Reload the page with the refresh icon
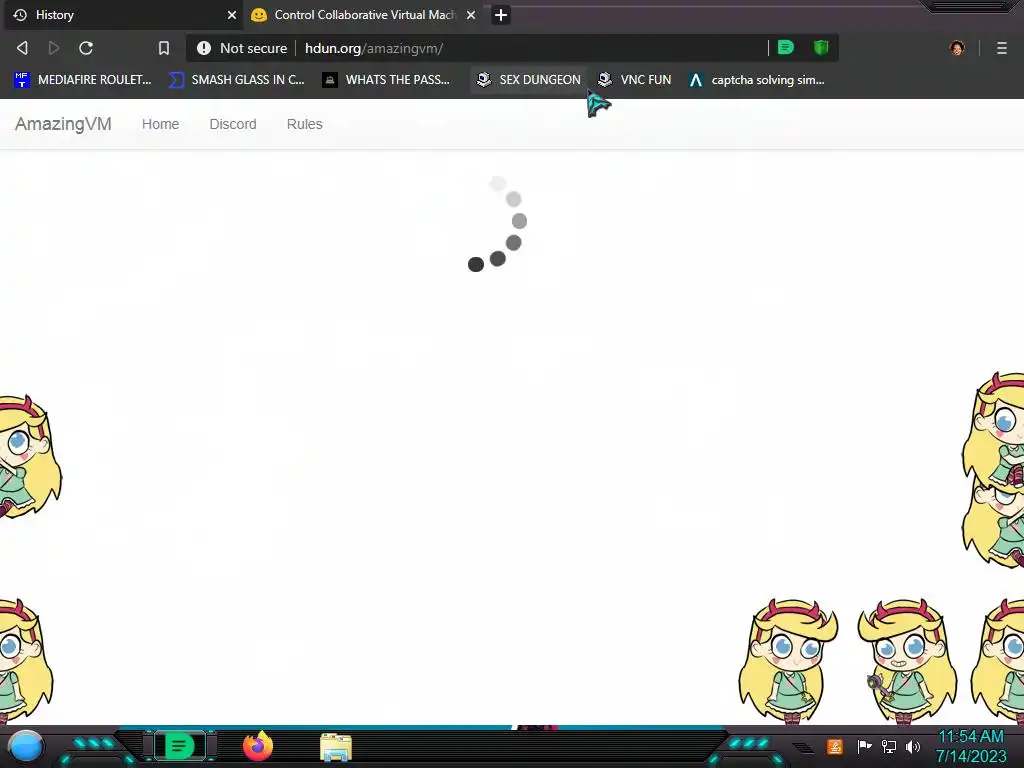The width and height of the screenshot is (1024, 768). (x=86, y=48)
